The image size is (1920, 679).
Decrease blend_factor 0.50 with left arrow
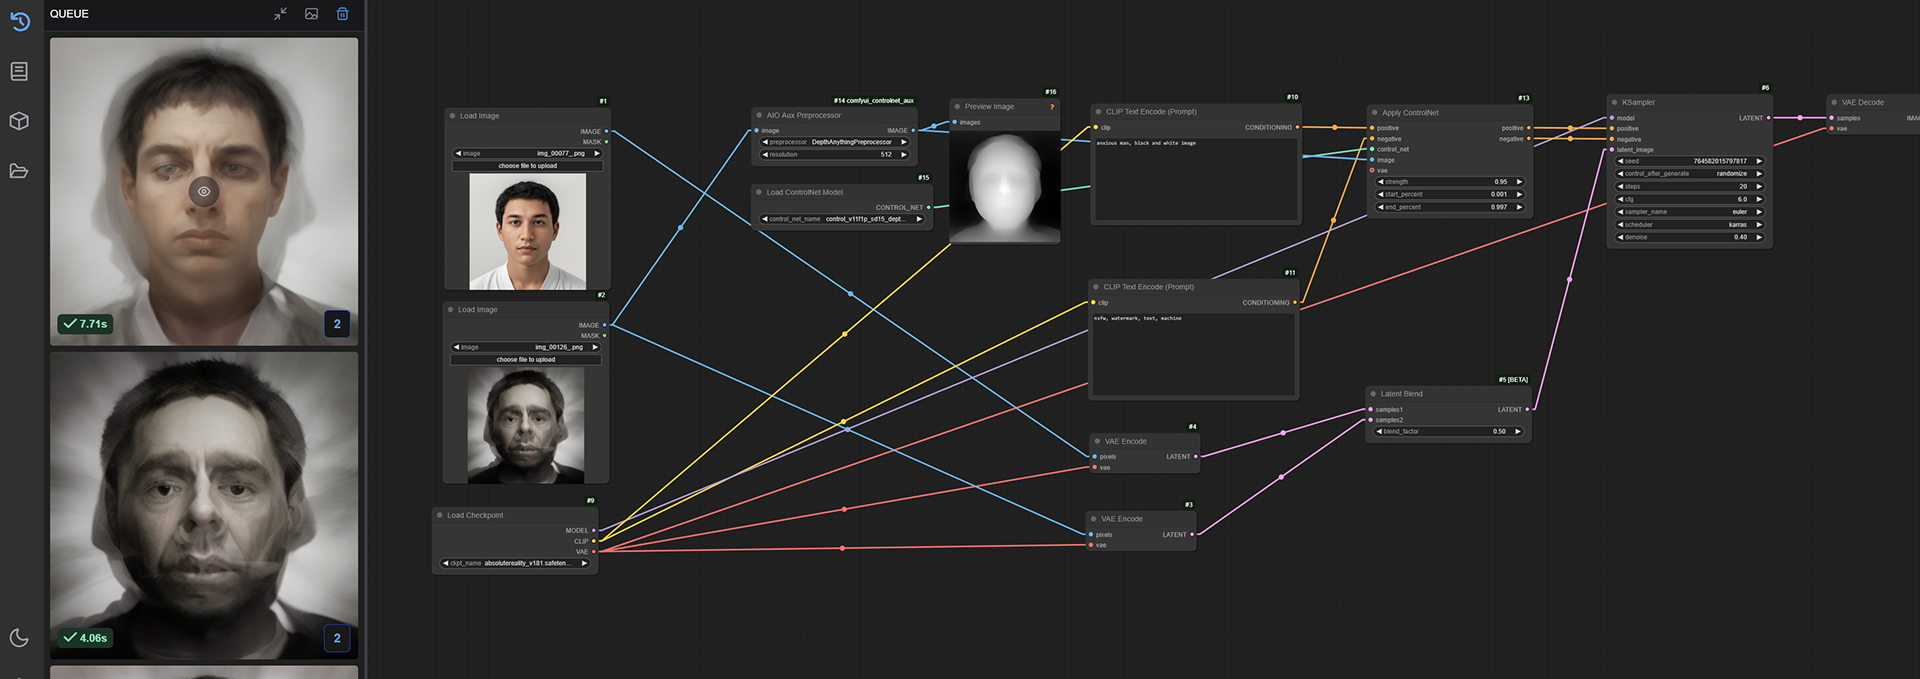point(1380,432)
